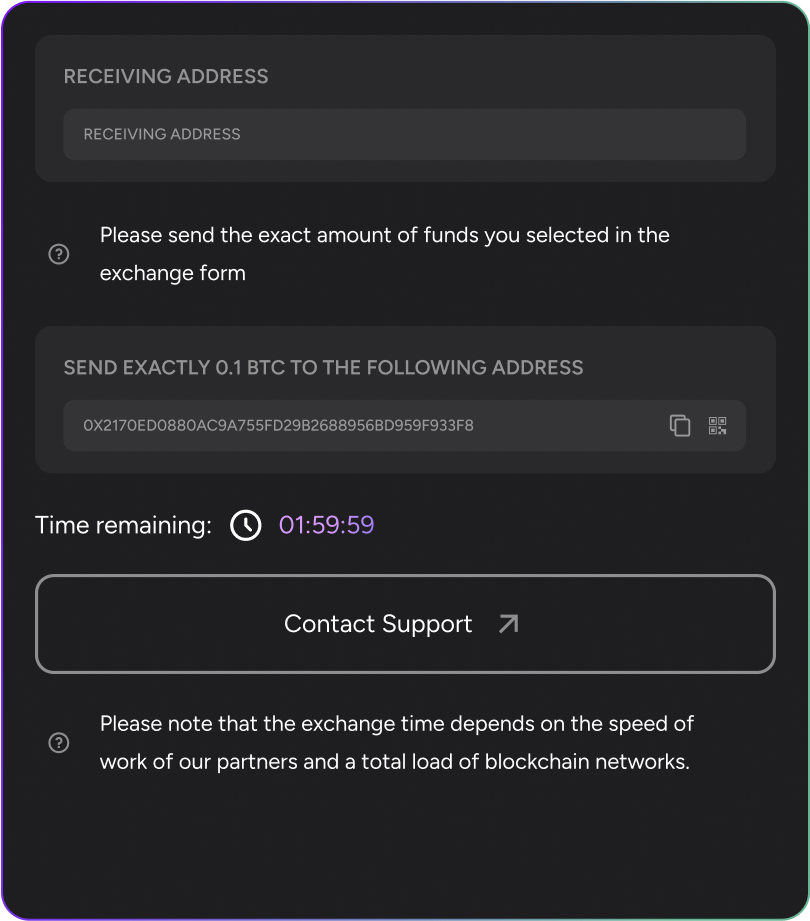This screenshot has height=921, width=810.
Task: Click the 01:59:59 countdown timer
Action: click(x=326, y=525)
